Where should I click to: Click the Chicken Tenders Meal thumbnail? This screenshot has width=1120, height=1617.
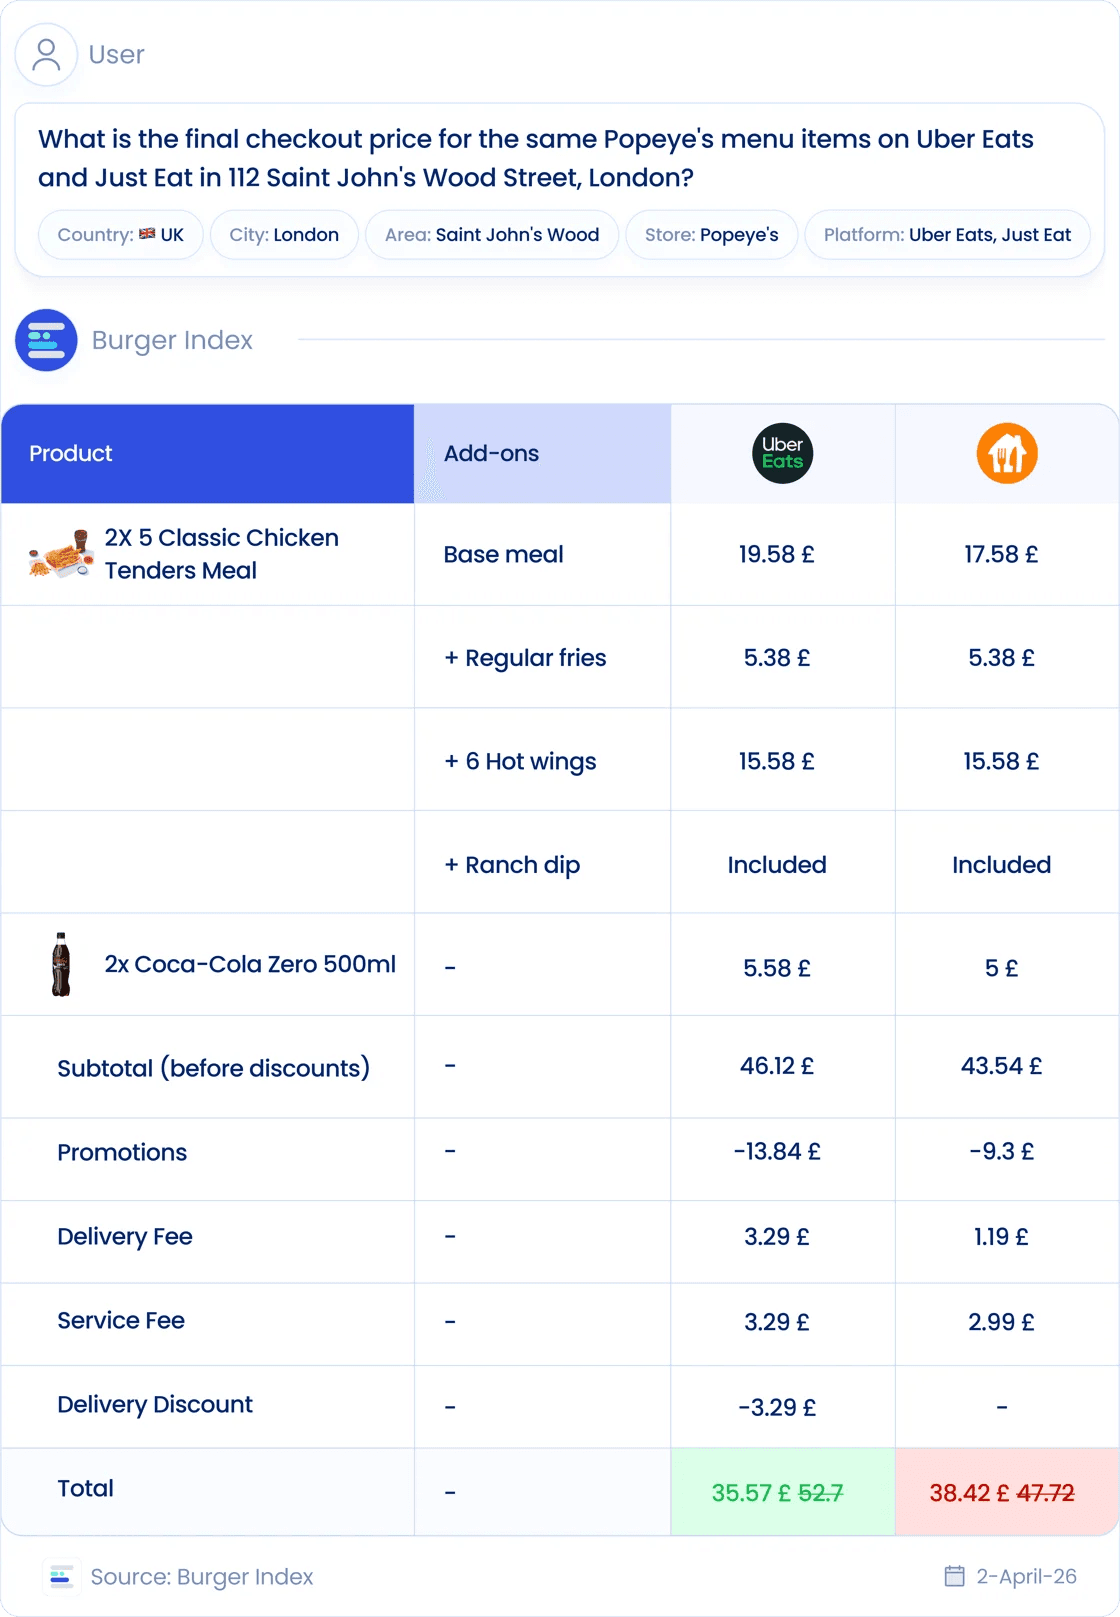point(61,554)
